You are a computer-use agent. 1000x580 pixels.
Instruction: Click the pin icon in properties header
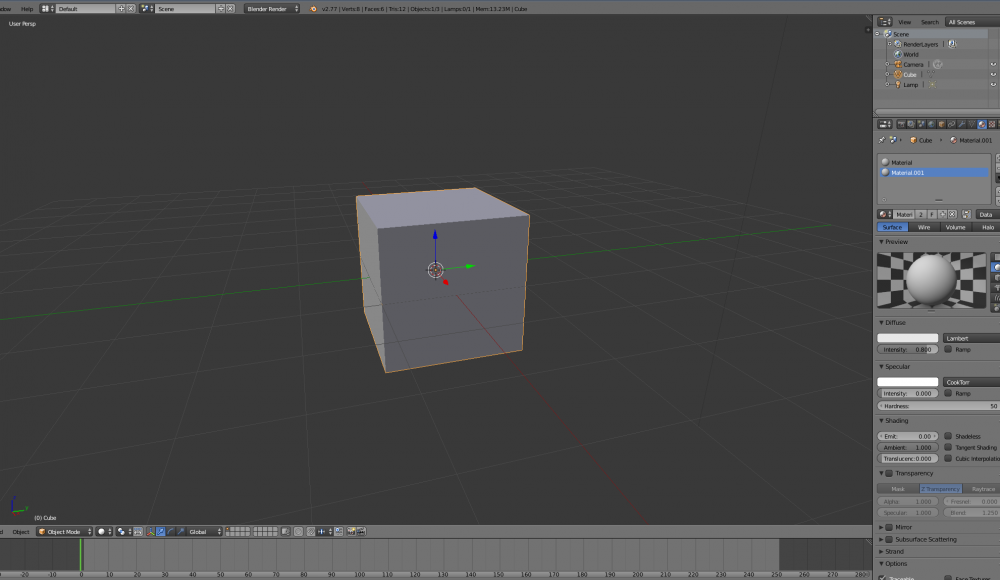882,140
